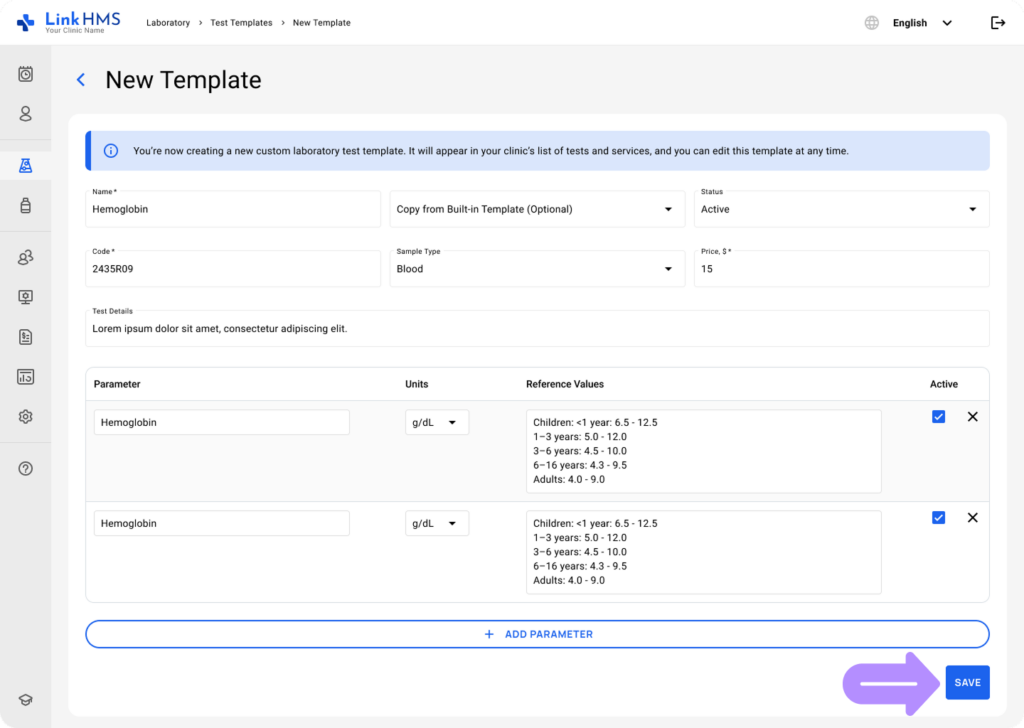This screenshot has height=728, width=1024.
Task: Click the Reference Values column header
Action: coord(565,384)
